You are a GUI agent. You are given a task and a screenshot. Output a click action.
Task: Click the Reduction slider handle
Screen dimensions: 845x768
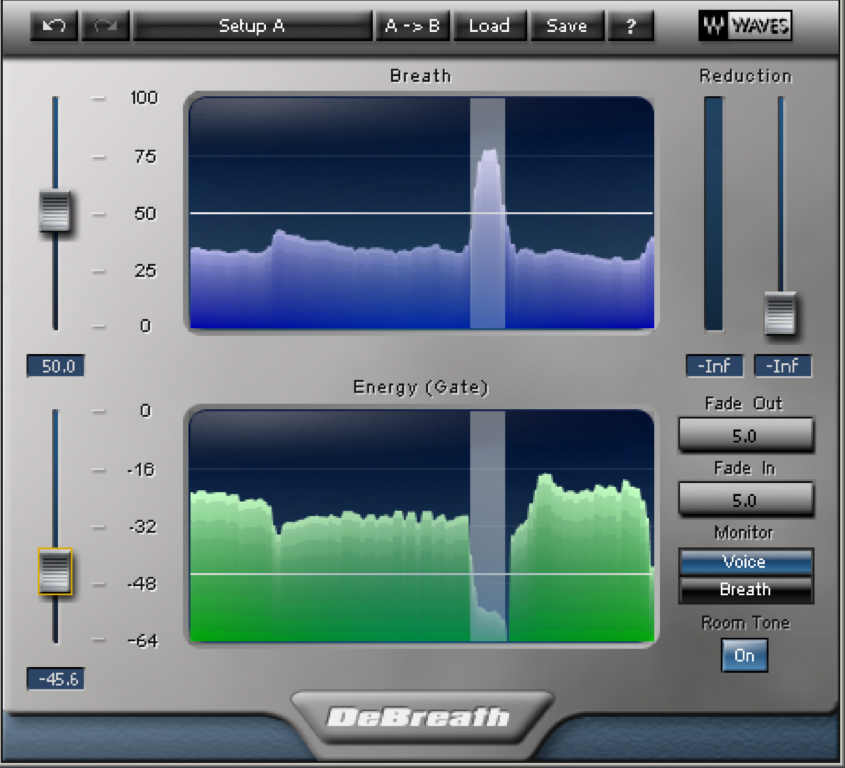(780, 313)
